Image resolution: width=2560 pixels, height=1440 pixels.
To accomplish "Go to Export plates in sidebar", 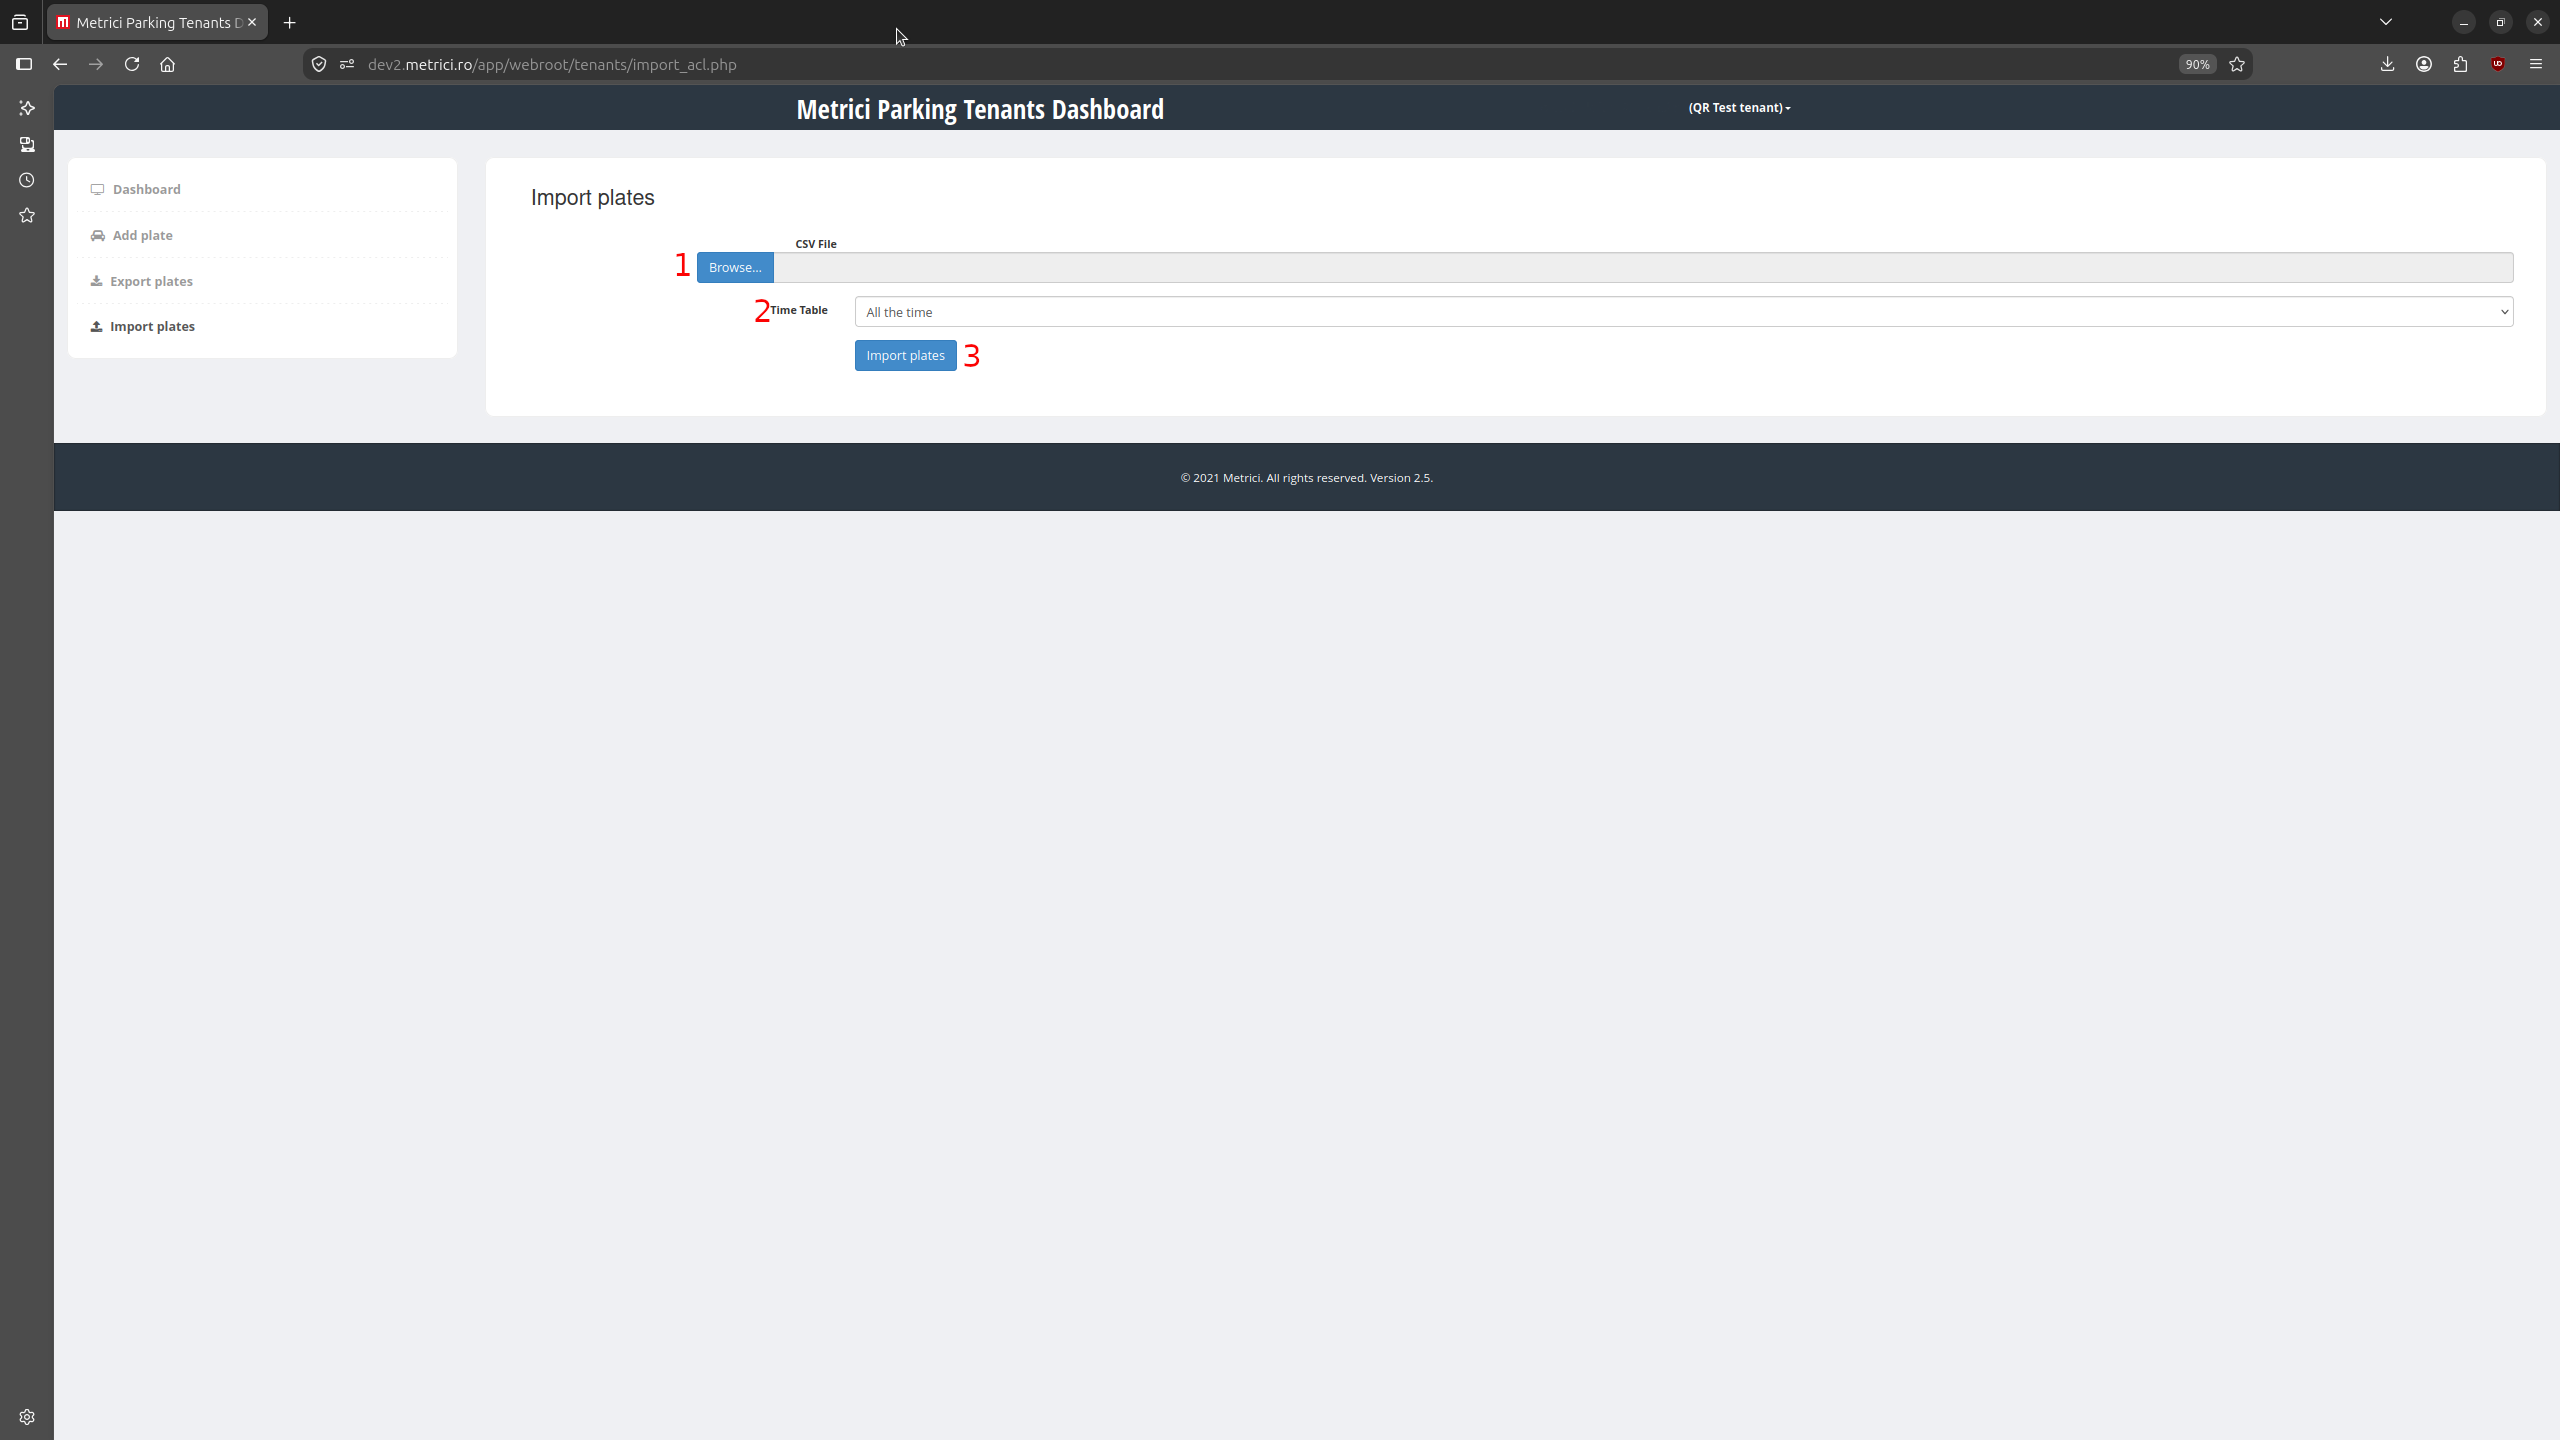I will 151,281.
